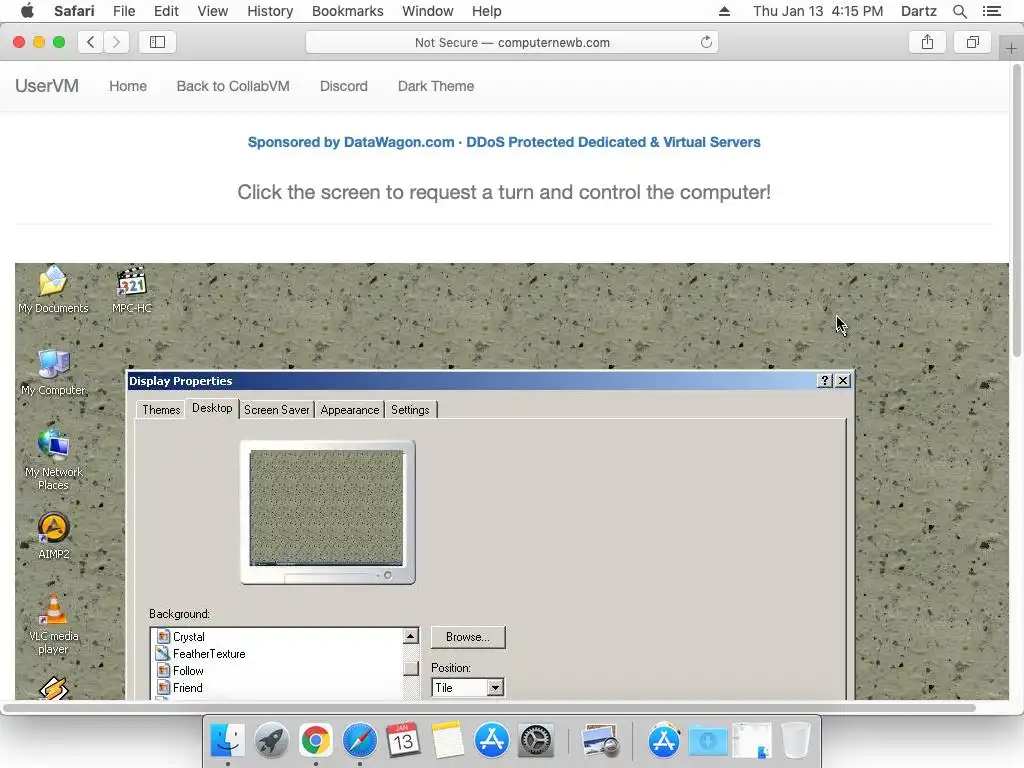This screenshot has width=1024, height=768.
Task: Select Friend in the Background list
Action: click(x=187, y=688)
